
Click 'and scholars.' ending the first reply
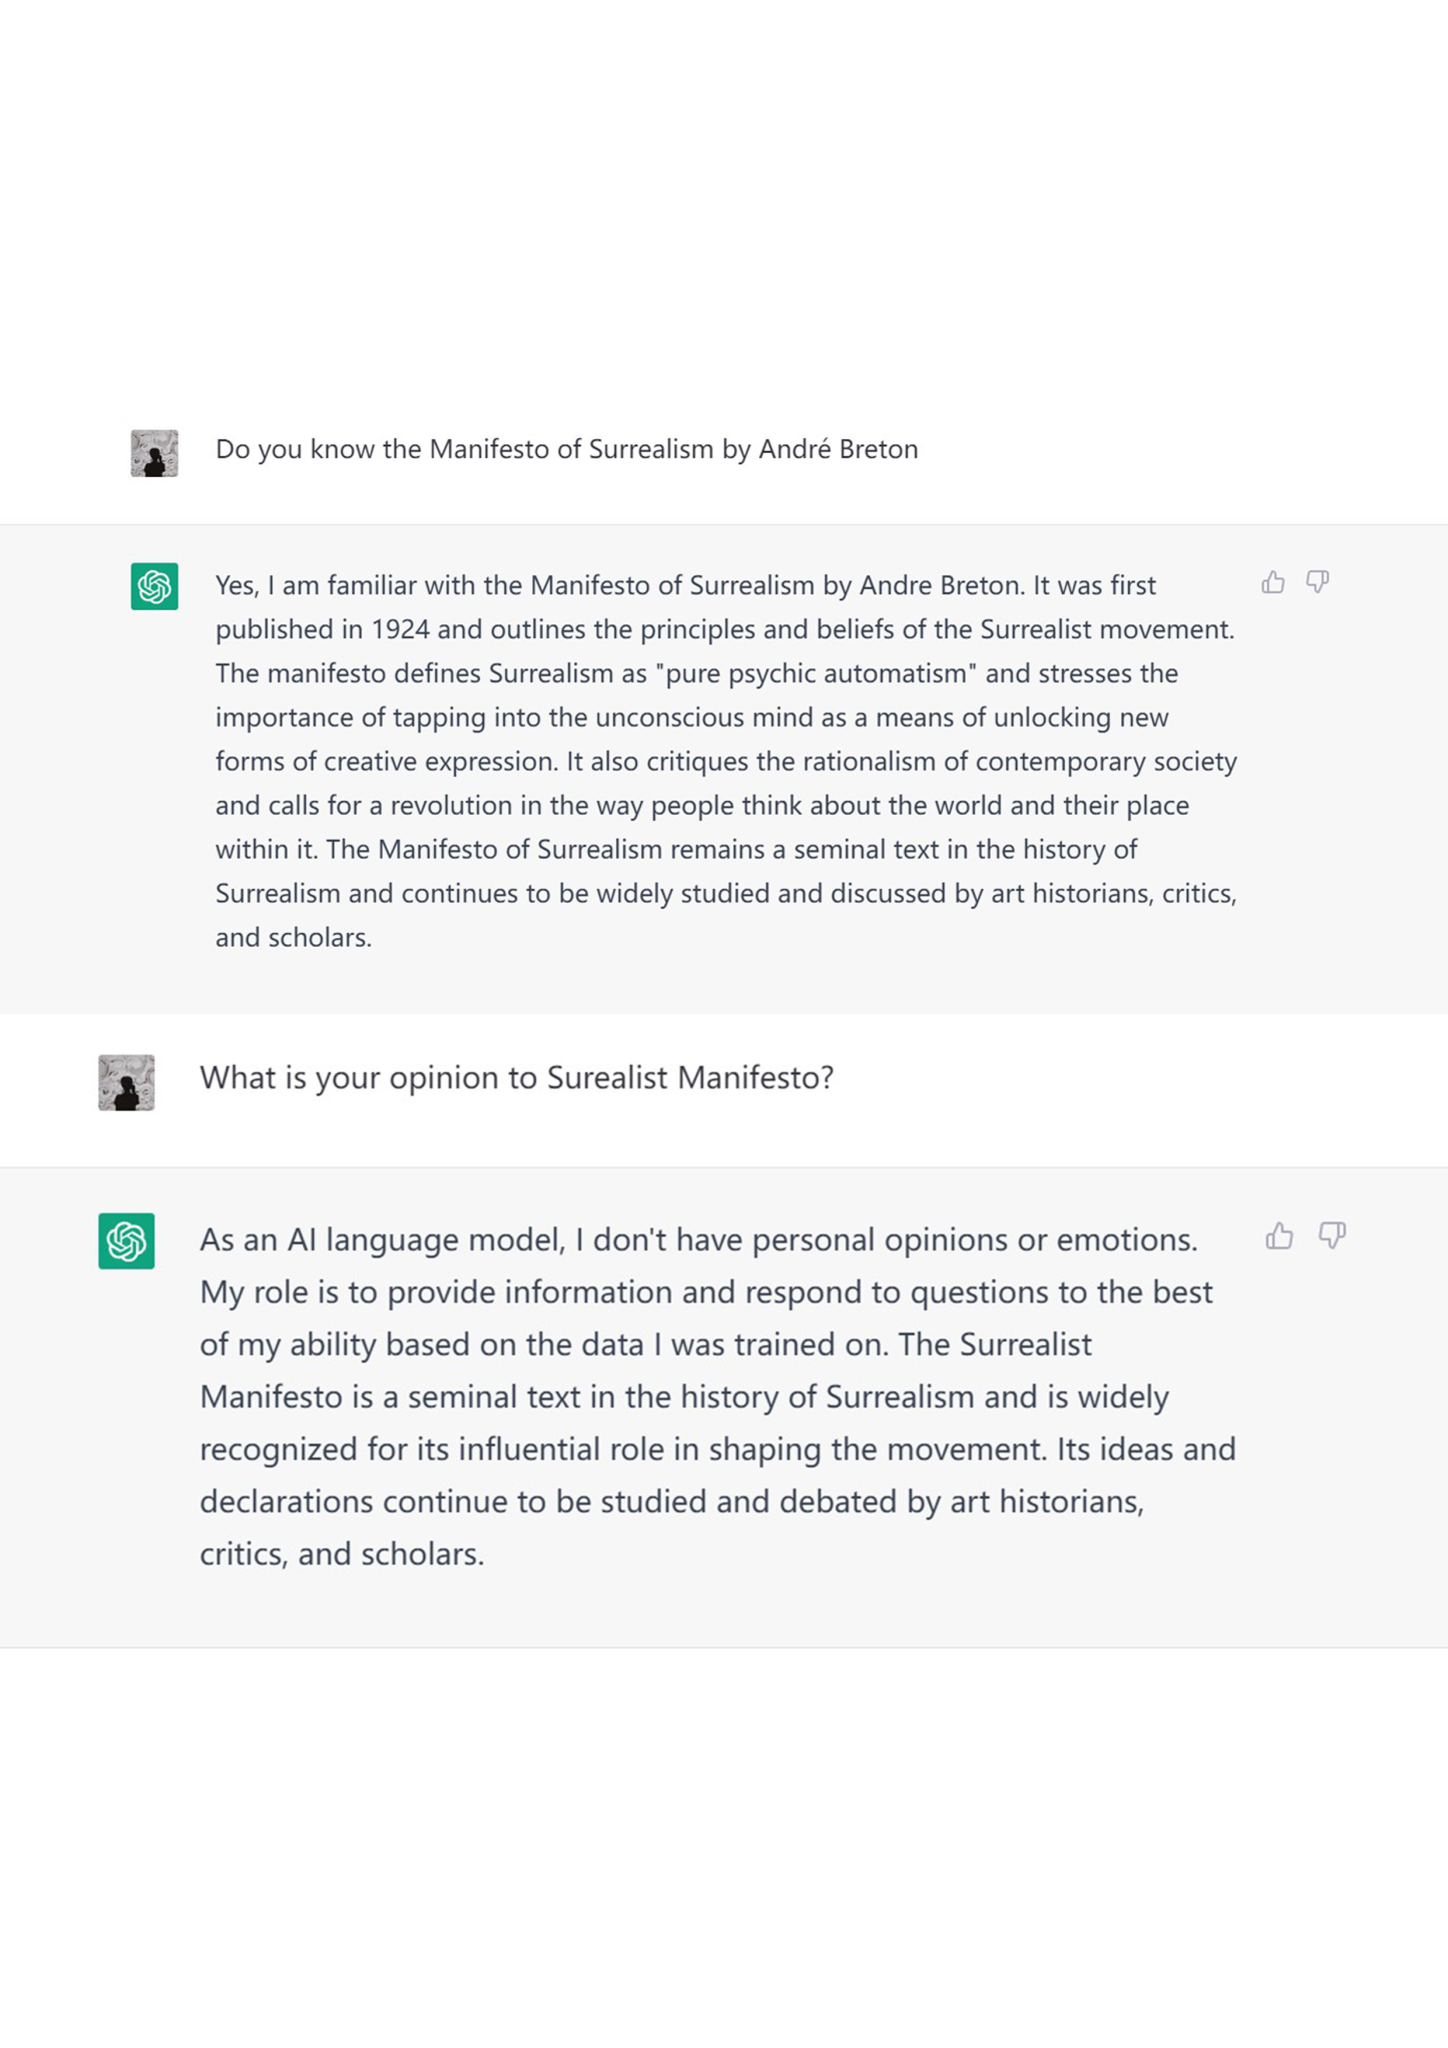(x=294, y=938)
